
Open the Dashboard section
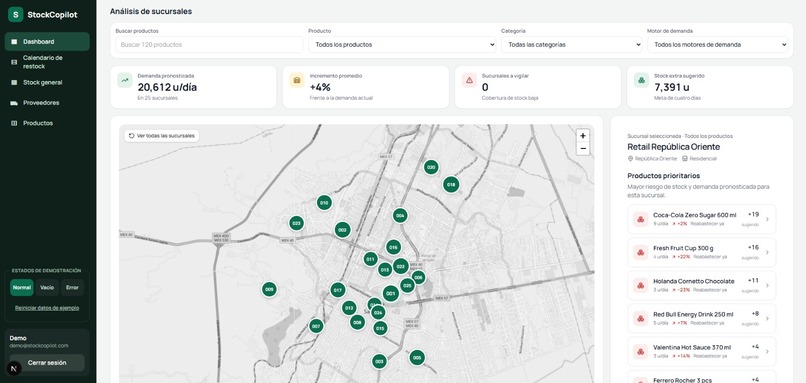click(47, 42)
